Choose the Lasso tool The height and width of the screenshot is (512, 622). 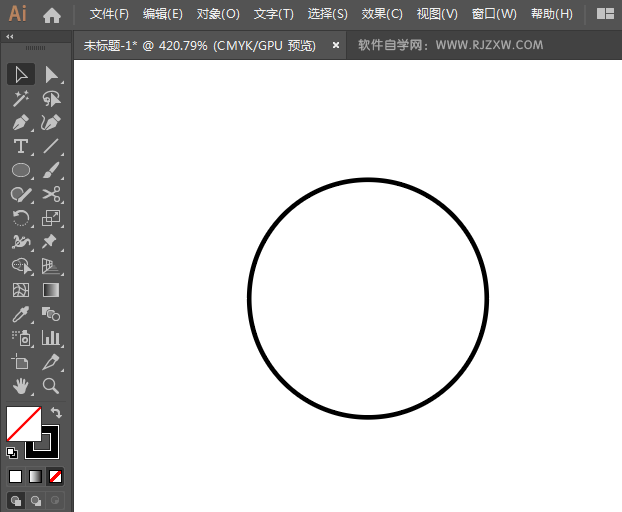(52, 98)
